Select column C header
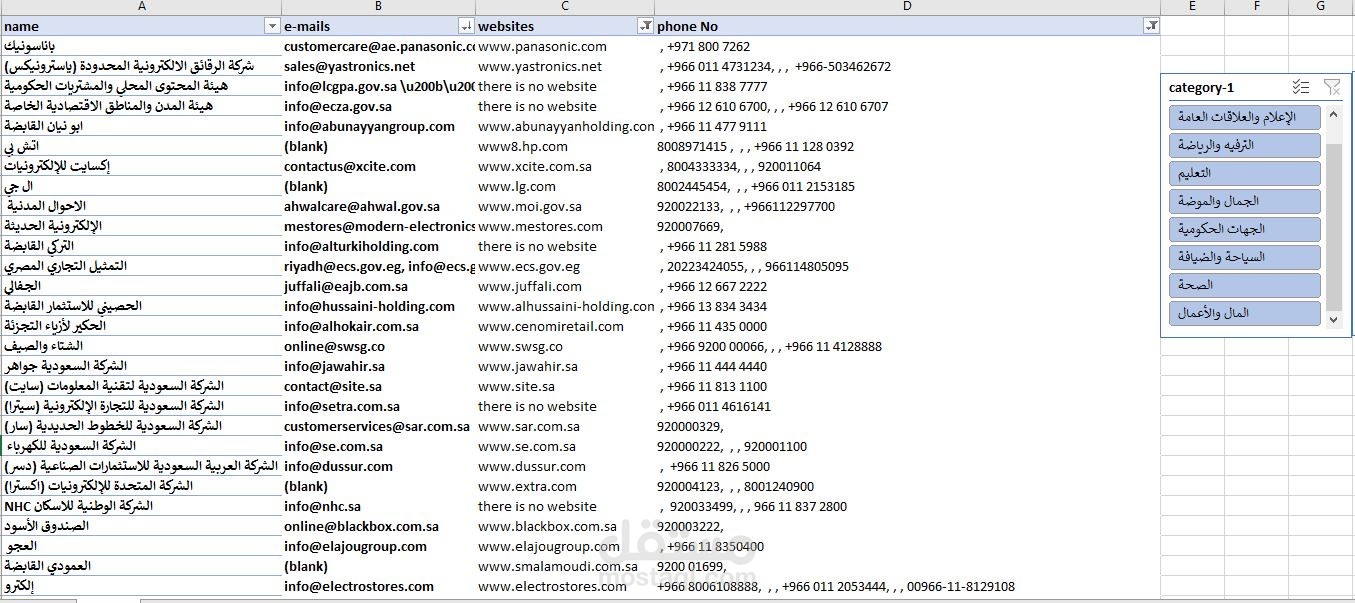The height and width of the screenshot is (603, 1355). pyautogui.click(x=565, y=7)
